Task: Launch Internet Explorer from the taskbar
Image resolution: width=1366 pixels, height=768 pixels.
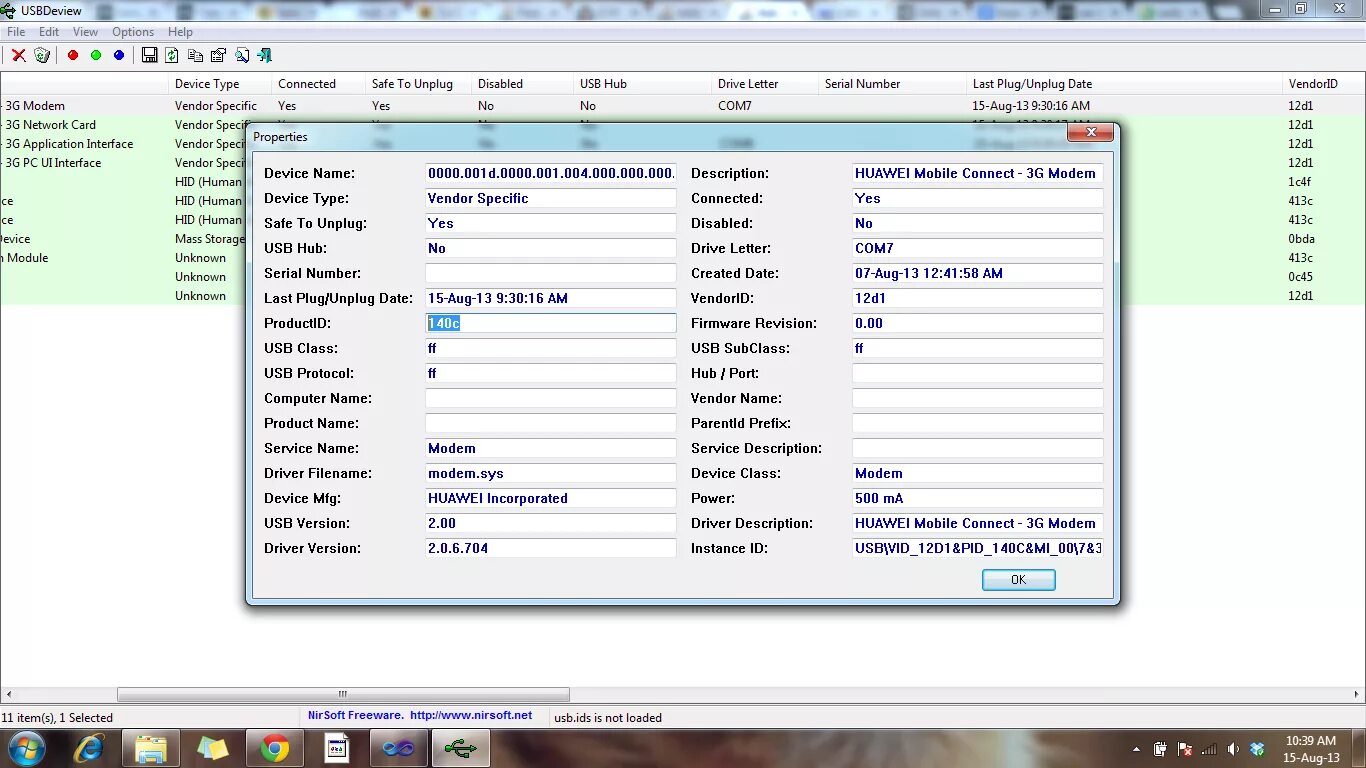Action: (89, 748)
